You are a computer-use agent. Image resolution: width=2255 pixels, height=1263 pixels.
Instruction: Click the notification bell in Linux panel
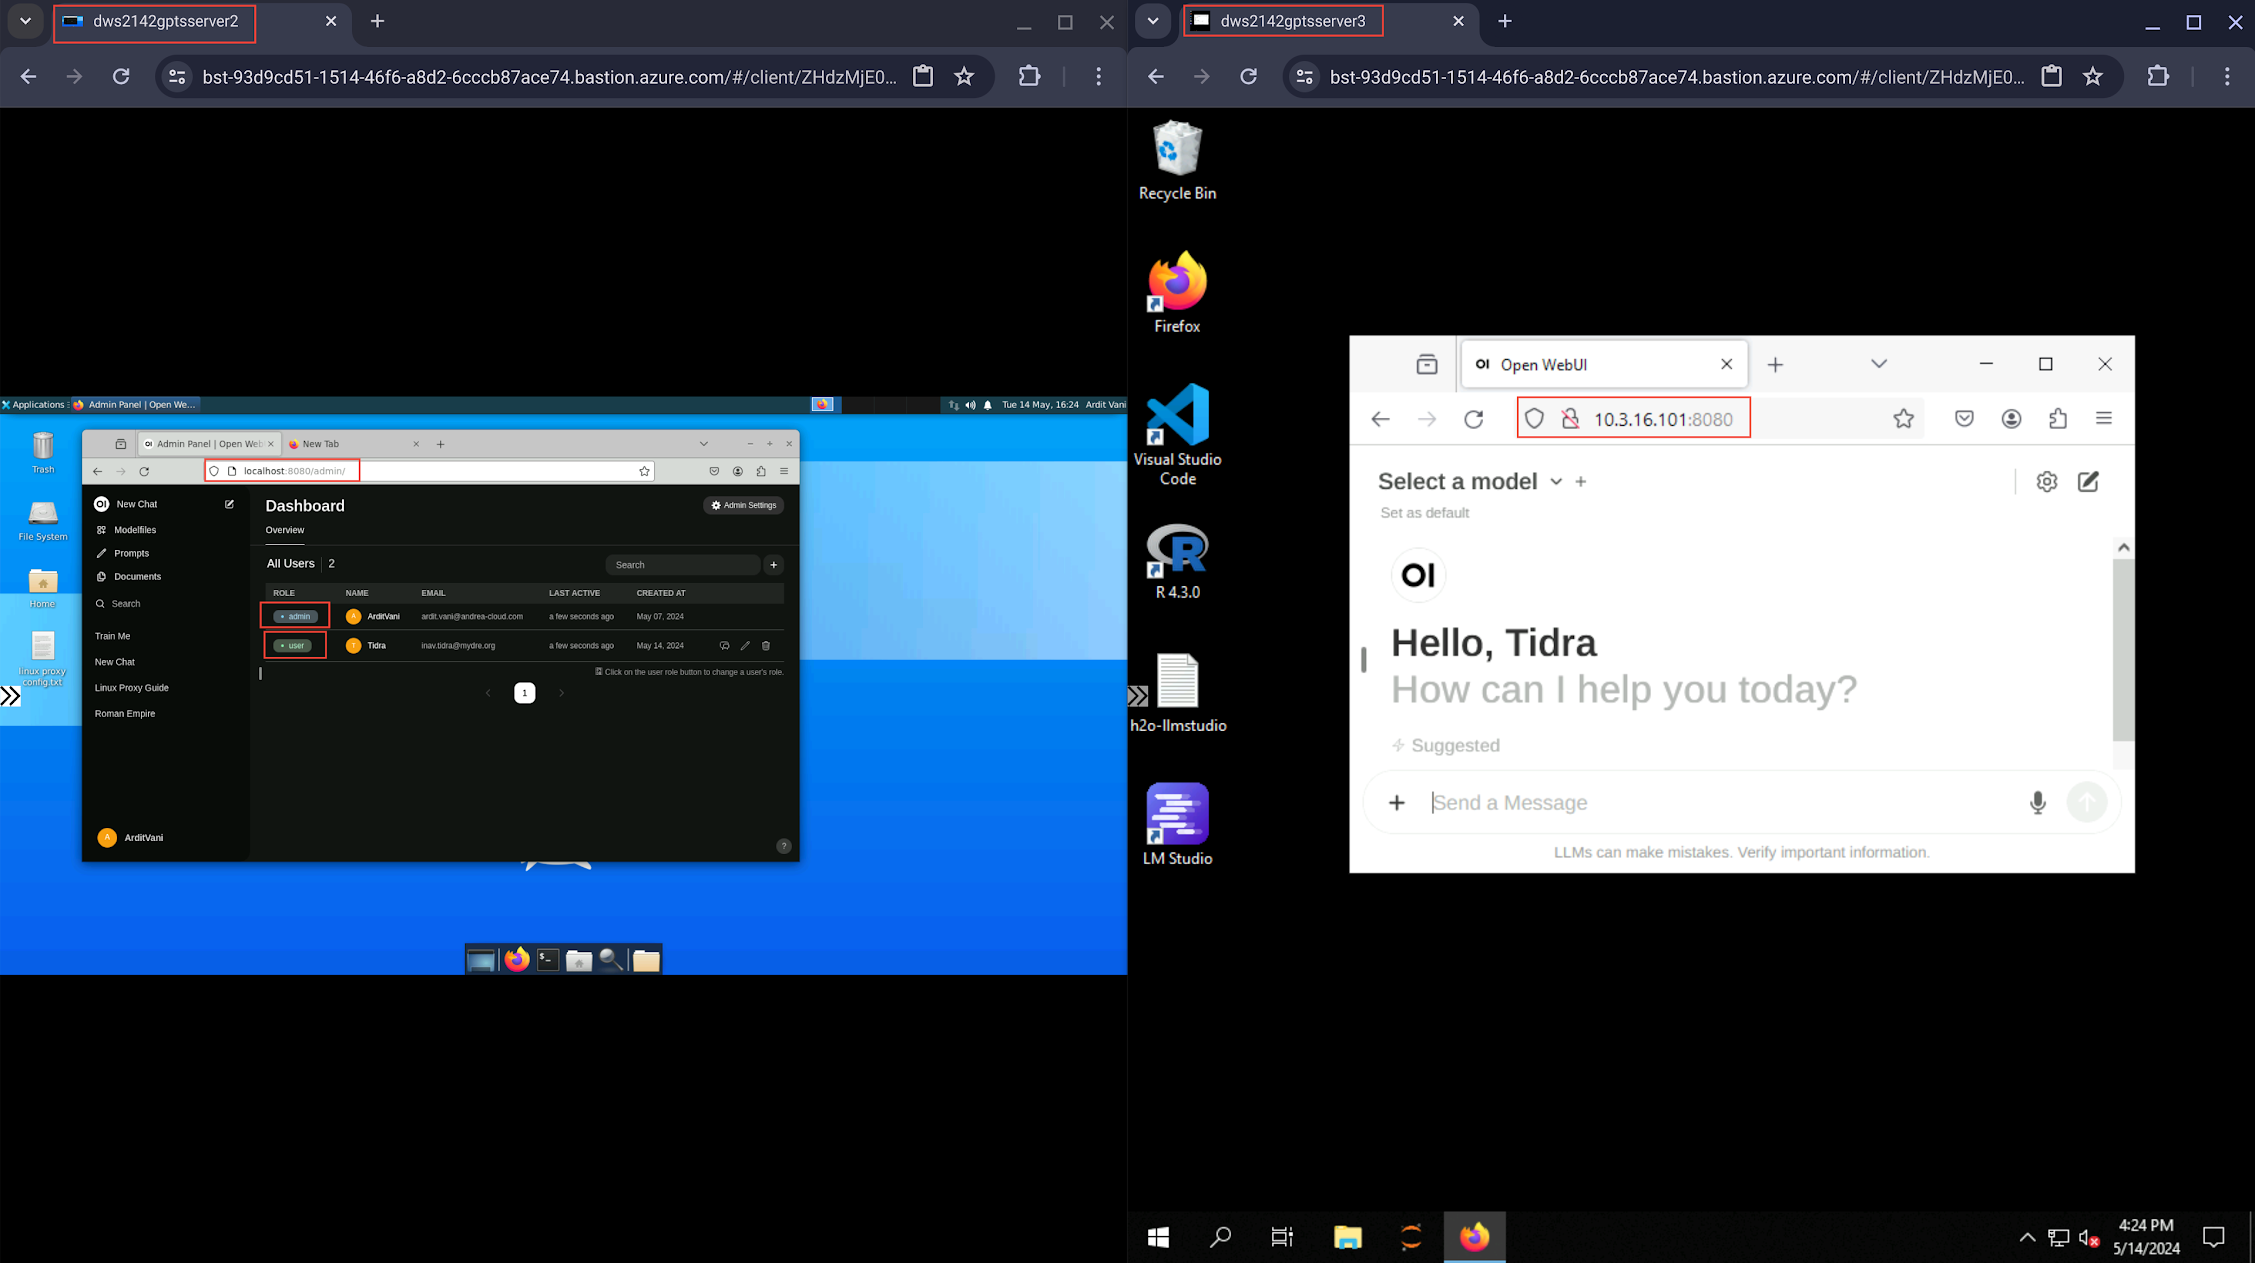tap(988, 405)
